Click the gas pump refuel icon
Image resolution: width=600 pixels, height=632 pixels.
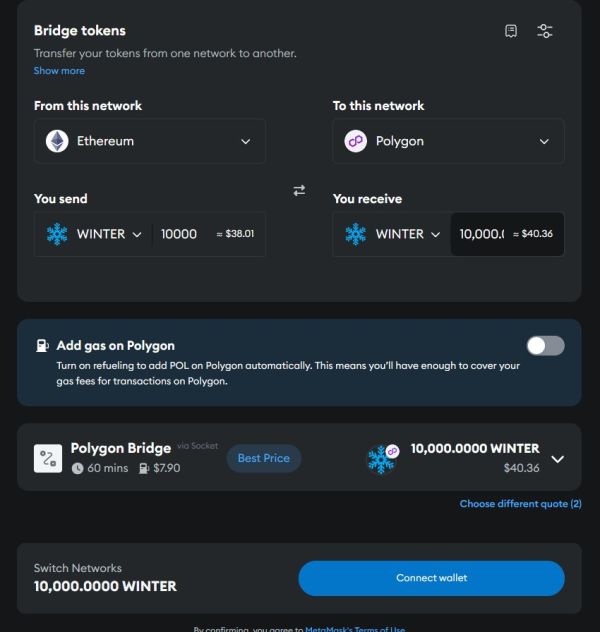point(42,346)
